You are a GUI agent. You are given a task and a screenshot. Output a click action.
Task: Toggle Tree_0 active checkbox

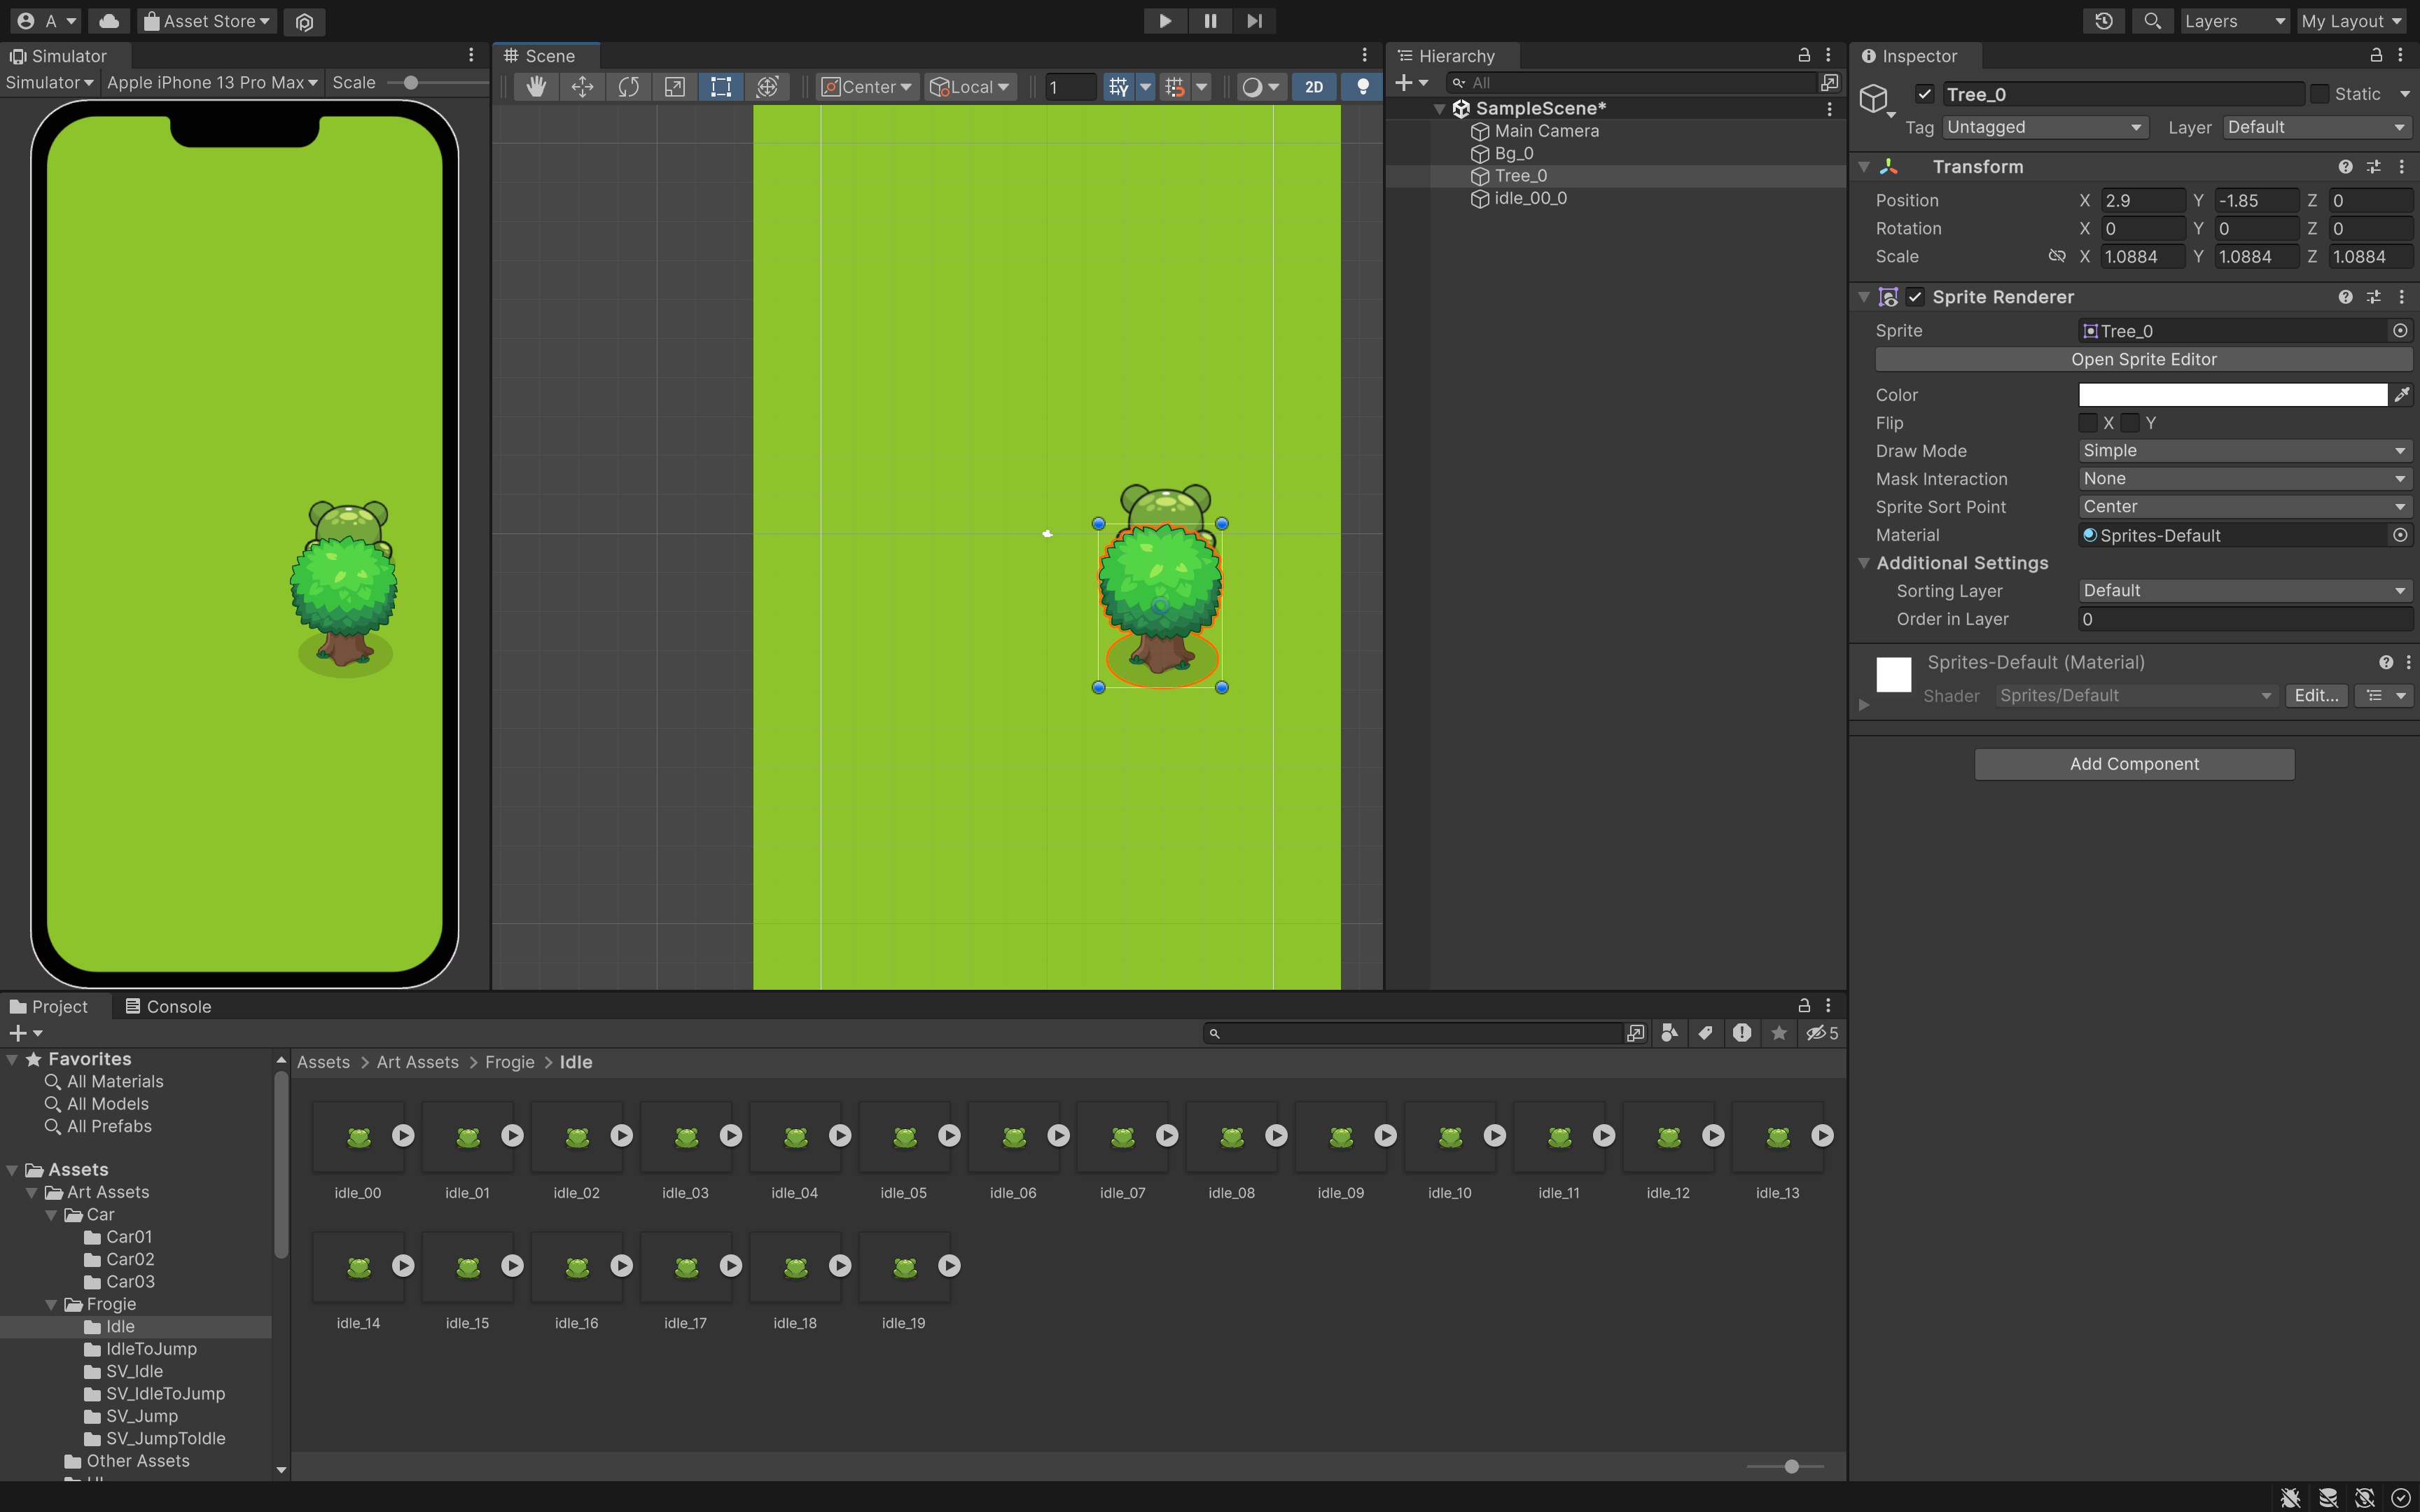(x=1924, y=94)
